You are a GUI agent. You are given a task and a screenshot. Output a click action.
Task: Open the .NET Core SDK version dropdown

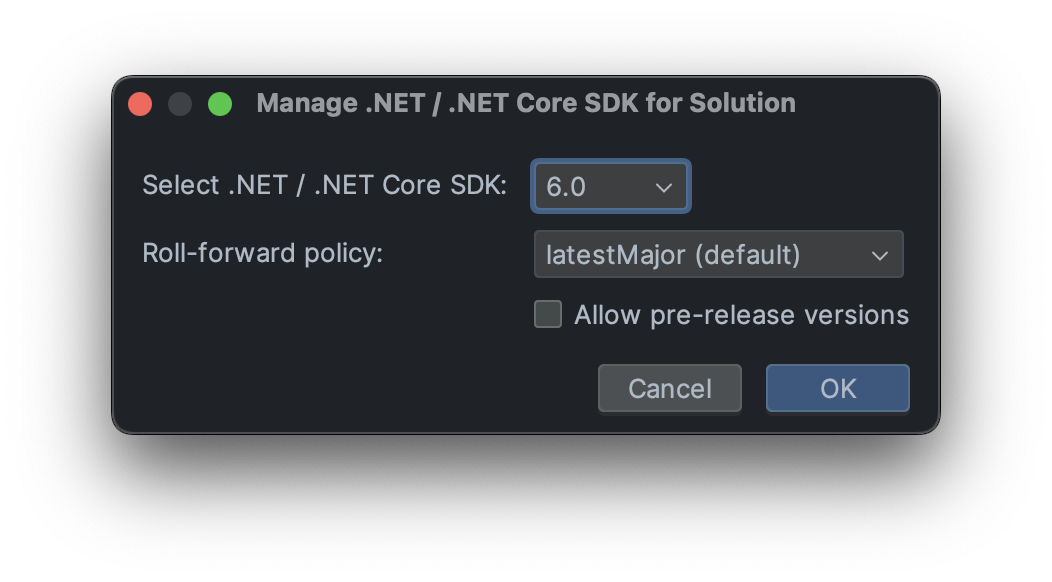610,187
